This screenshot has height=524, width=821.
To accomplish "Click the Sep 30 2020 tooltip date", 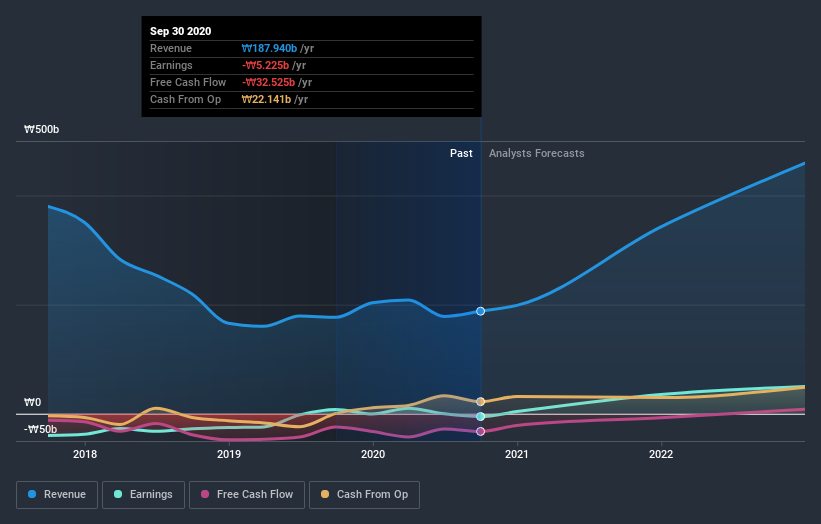I will pyautogui.click(x=181, y=31).
